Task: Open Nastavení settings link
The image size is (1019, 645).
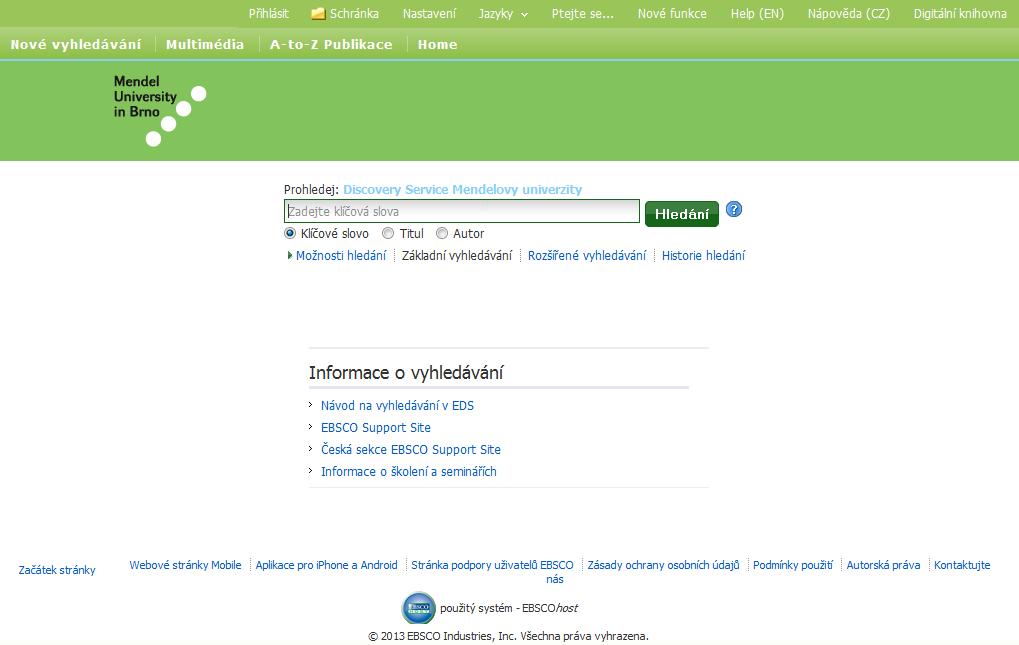Action: coord(429,14)
